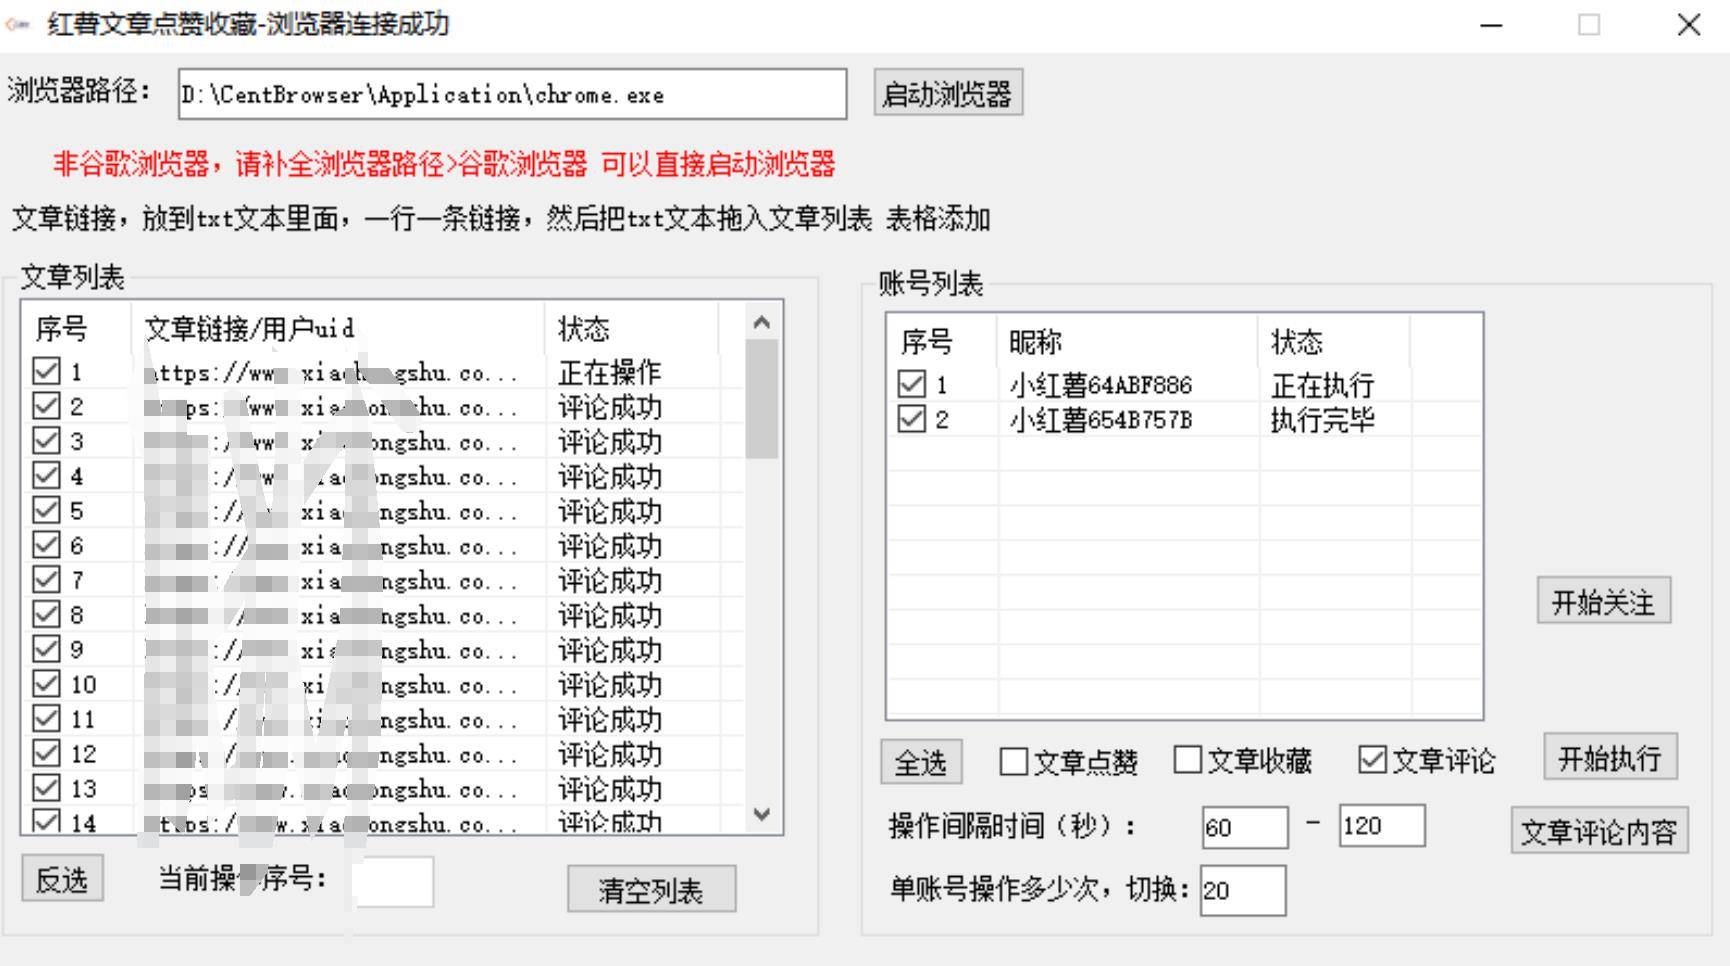
Task: Minimize the window
Action: pos(1492,25)
